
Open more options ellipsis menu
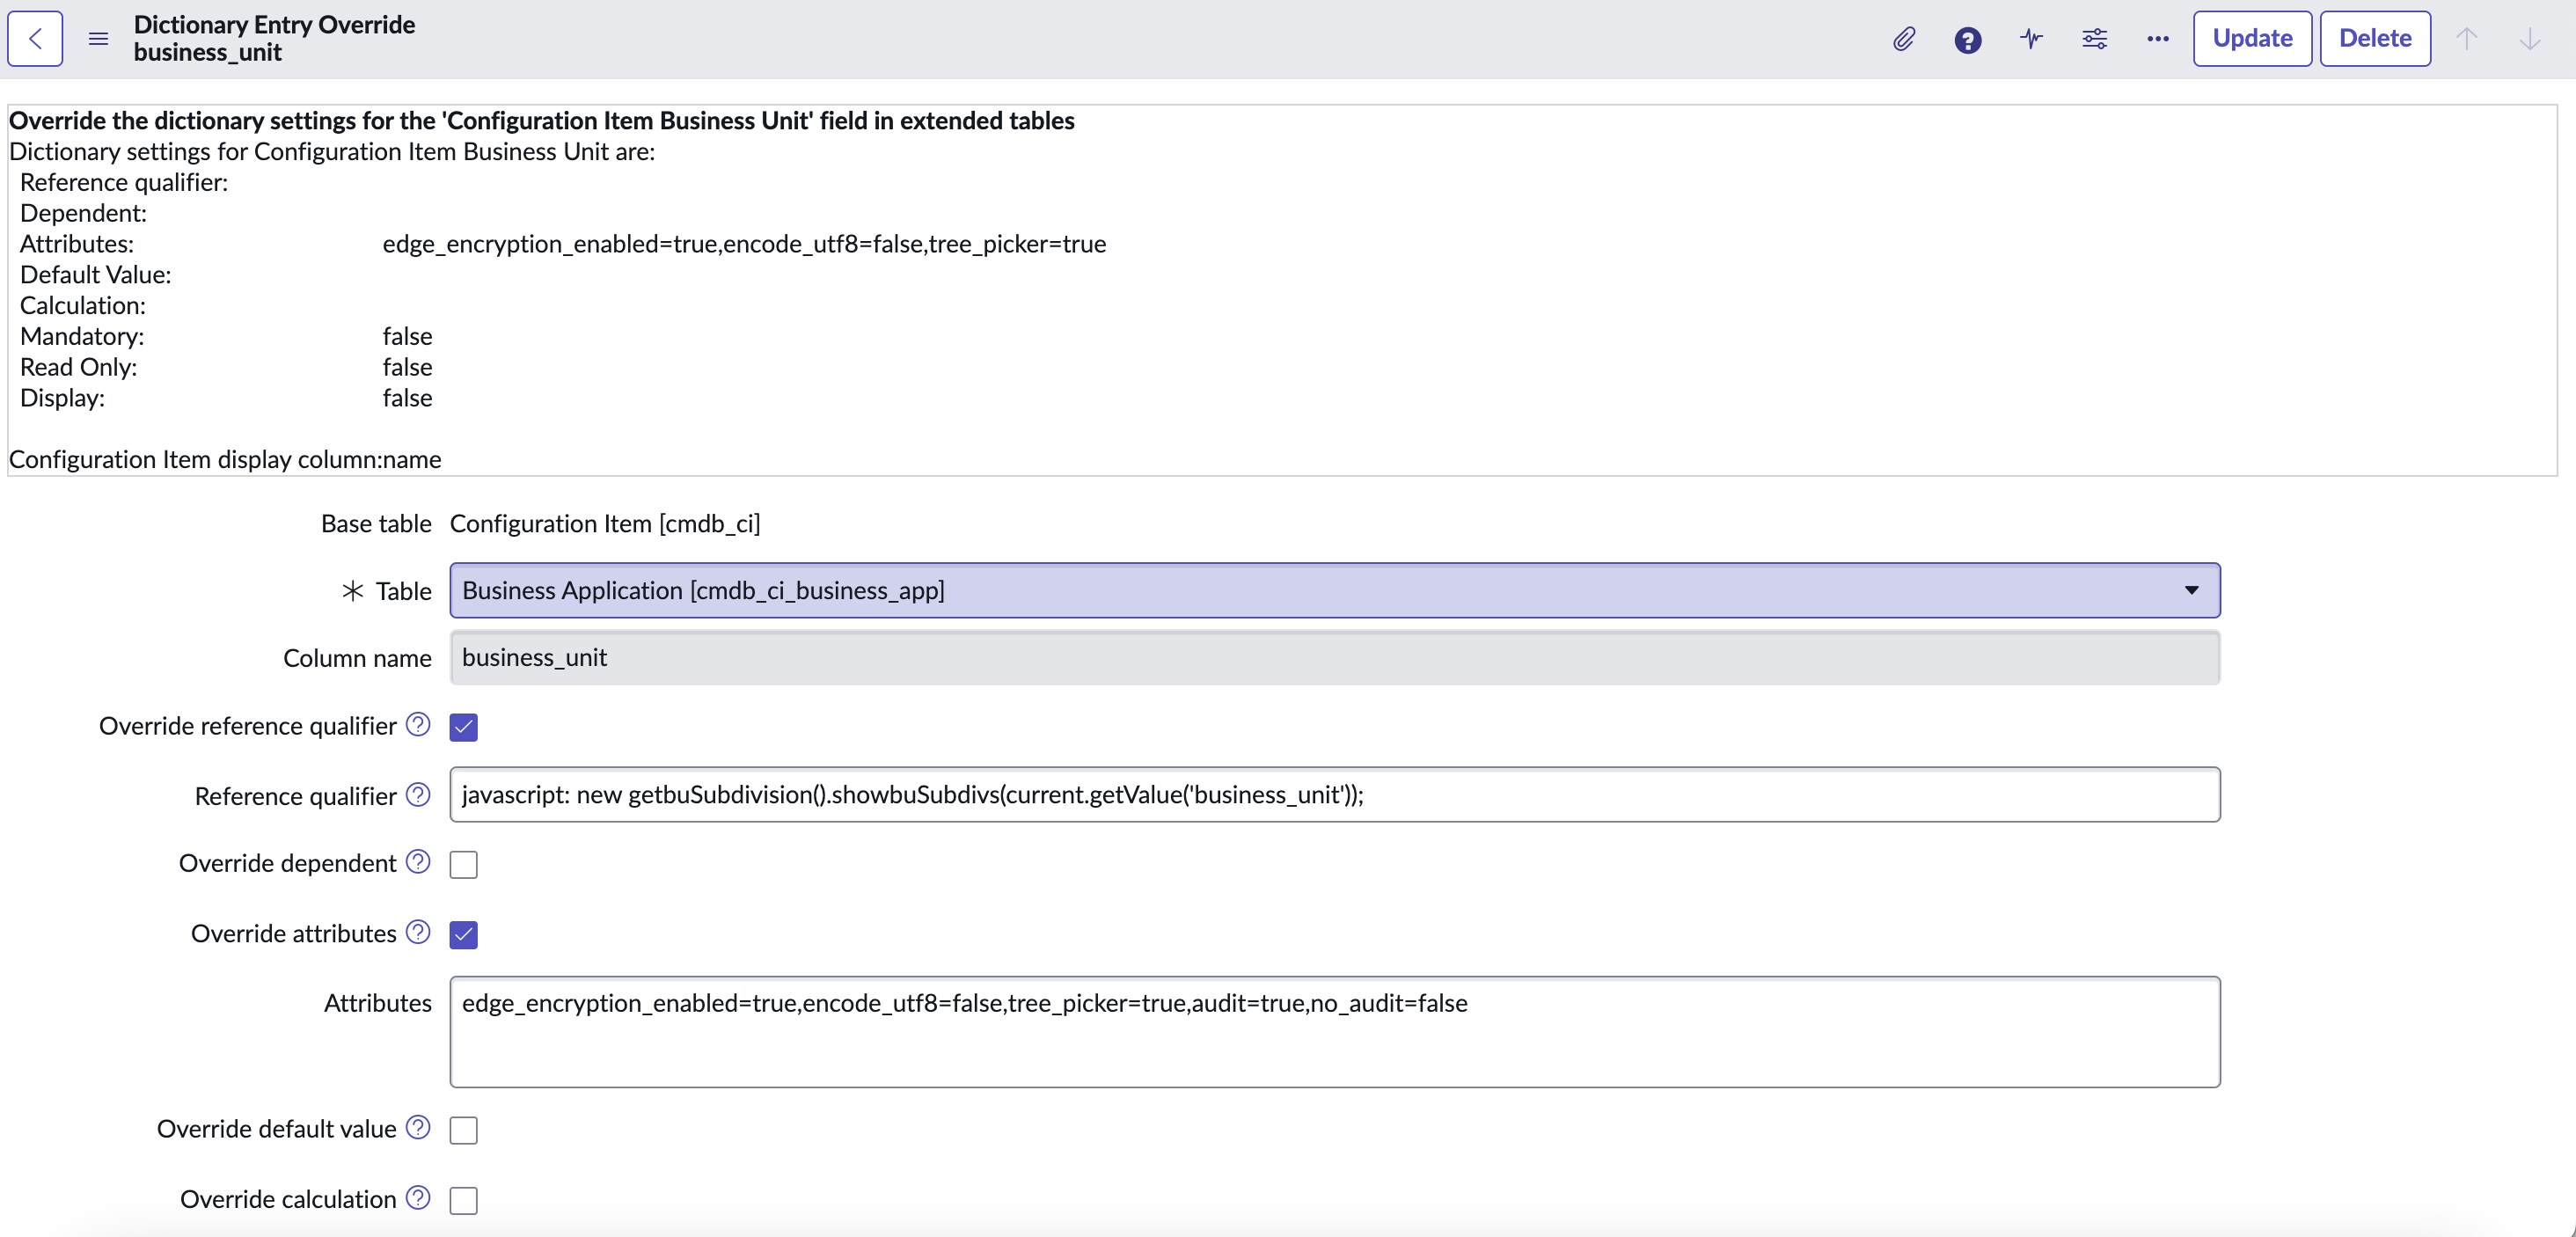[2158, 39]
